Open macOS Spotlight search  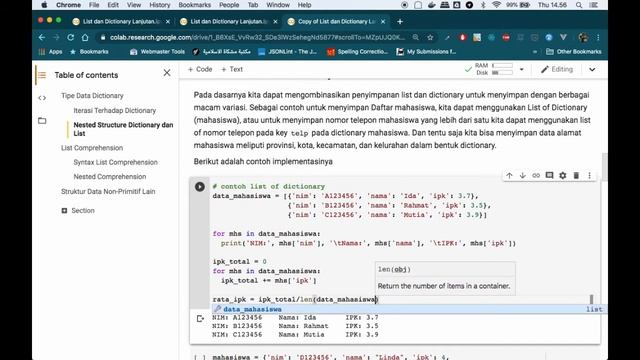coord(579,5)
